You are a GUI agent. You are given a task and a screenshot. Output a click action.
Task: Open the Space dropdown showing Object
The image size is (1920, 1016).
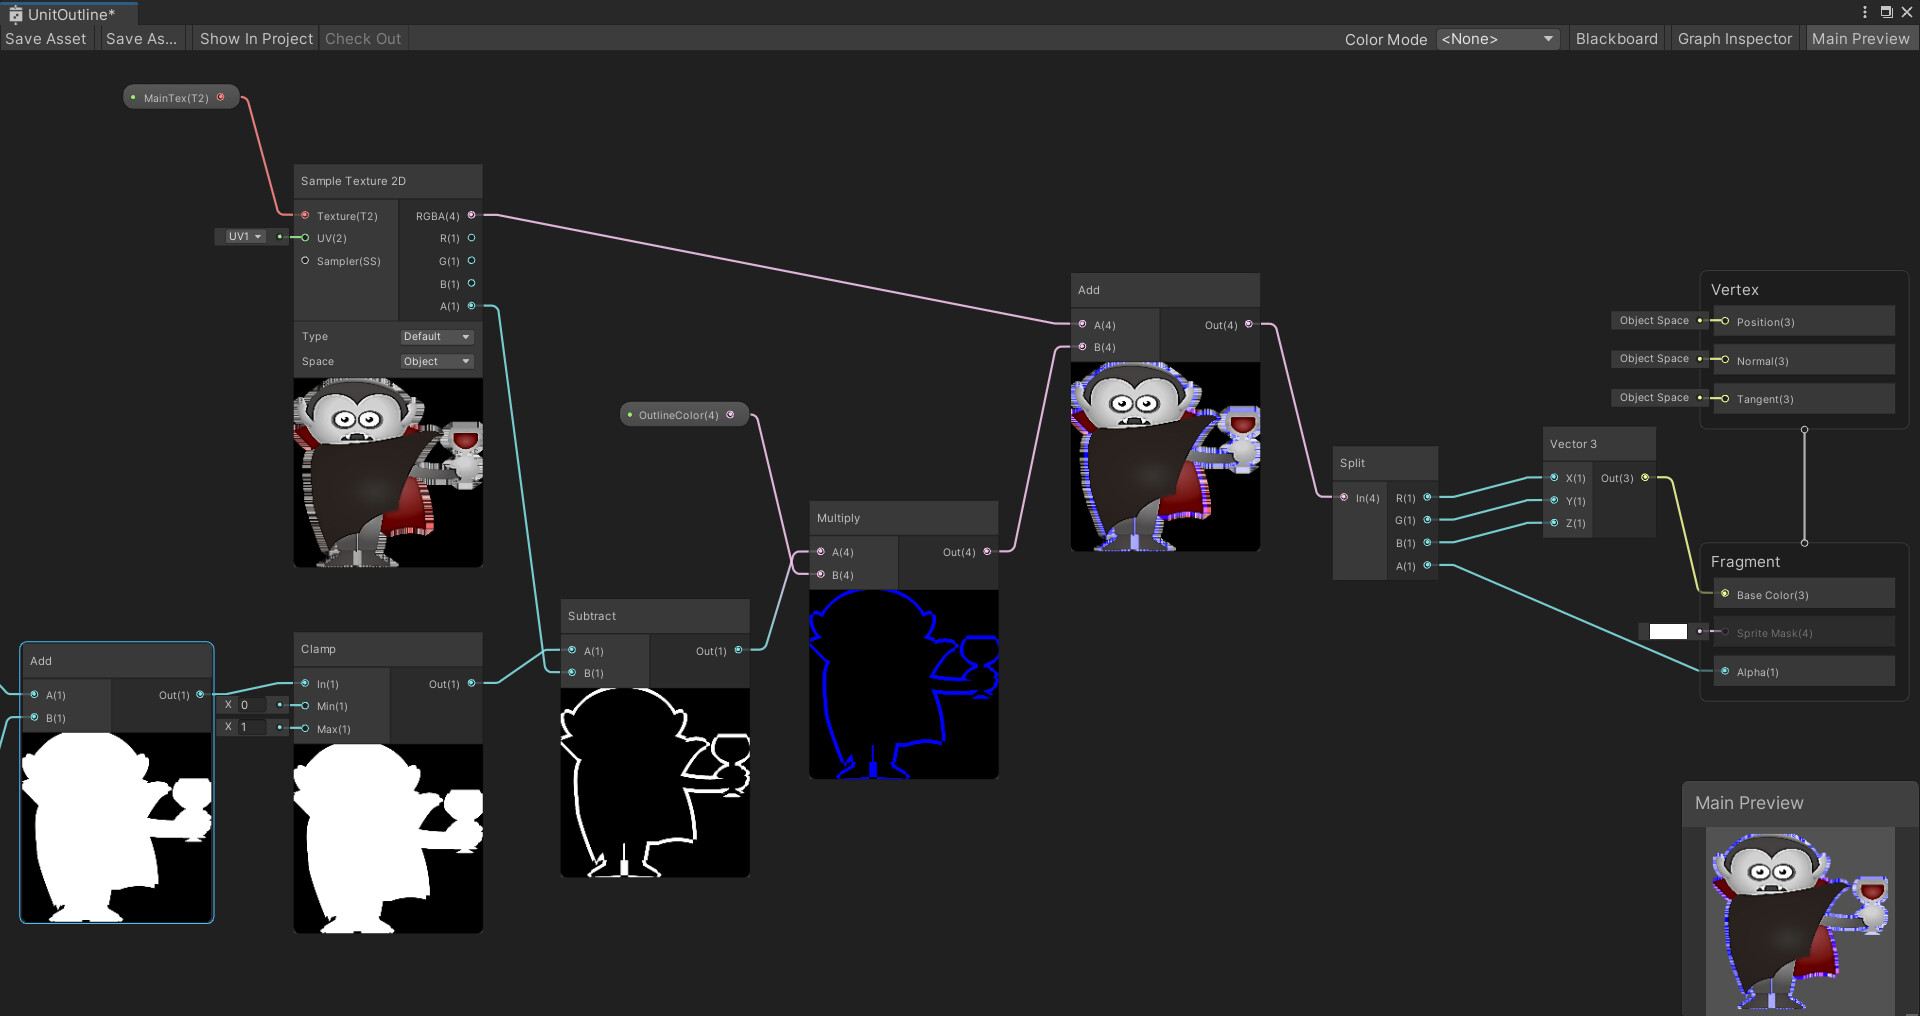coord(436,361)
